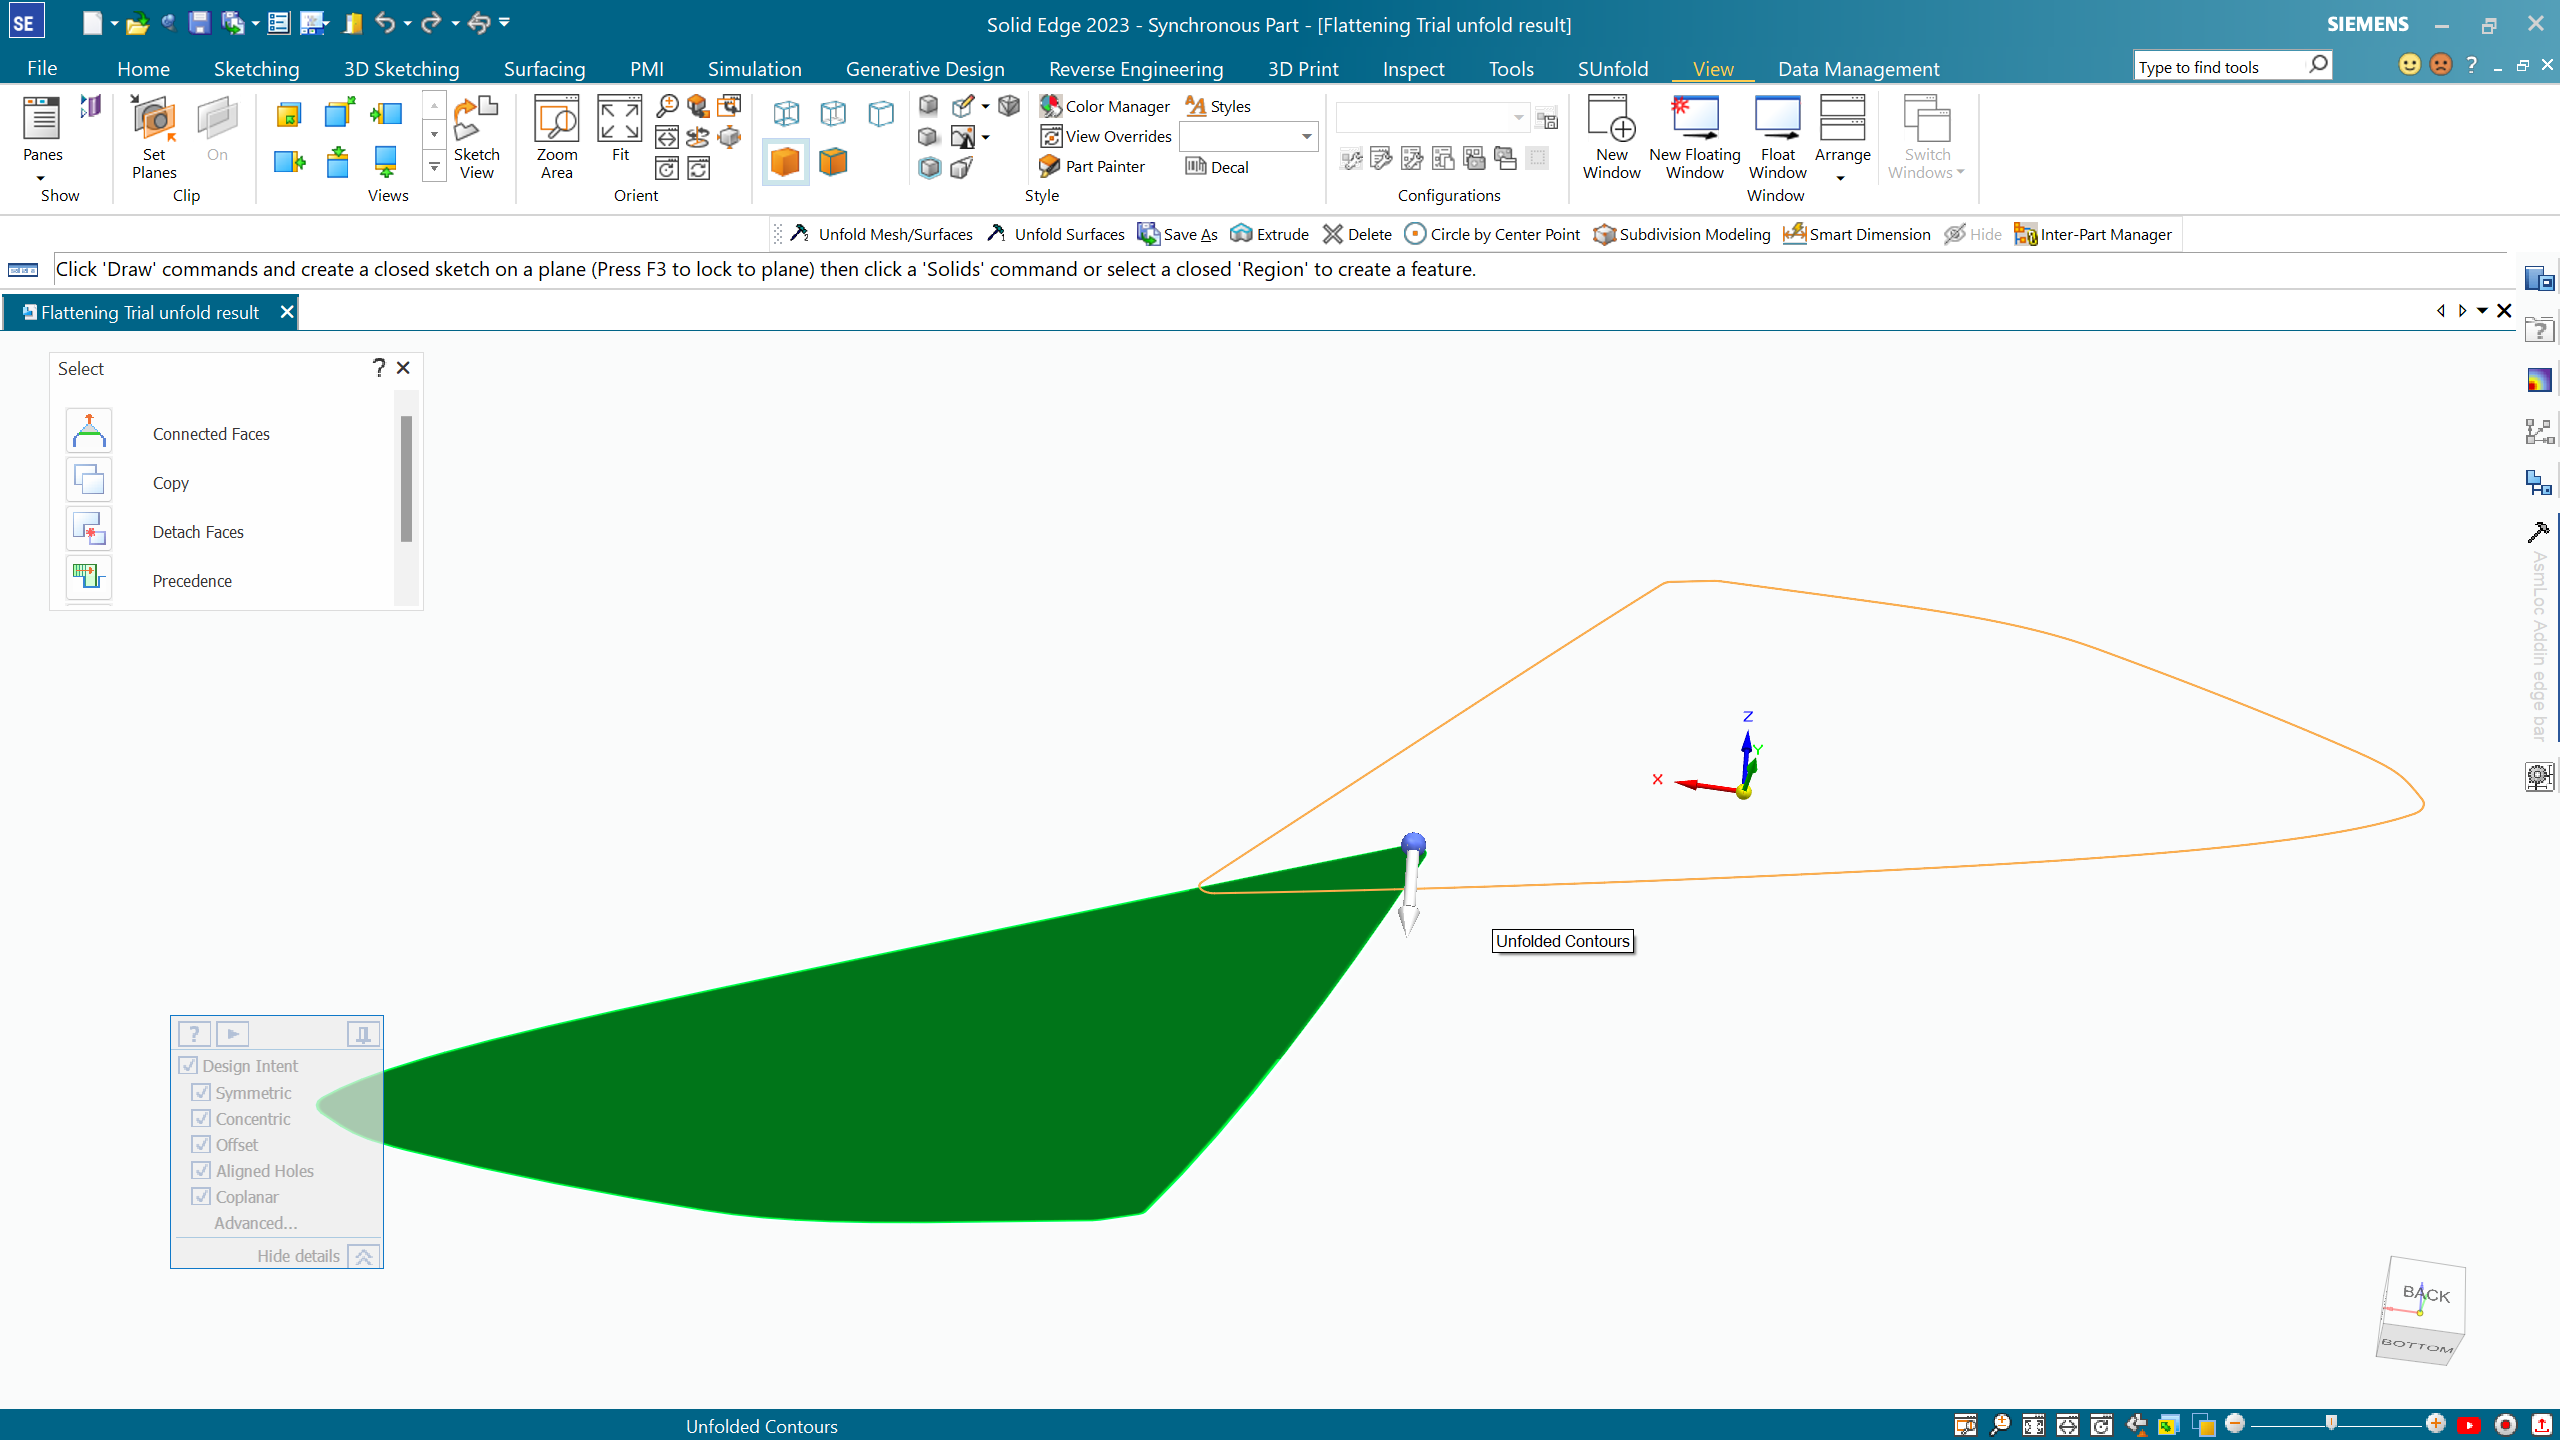Disable the Coplanar checkbox
Image resolution: width=2560 pixels, height=1440 pixels.
201,1196
